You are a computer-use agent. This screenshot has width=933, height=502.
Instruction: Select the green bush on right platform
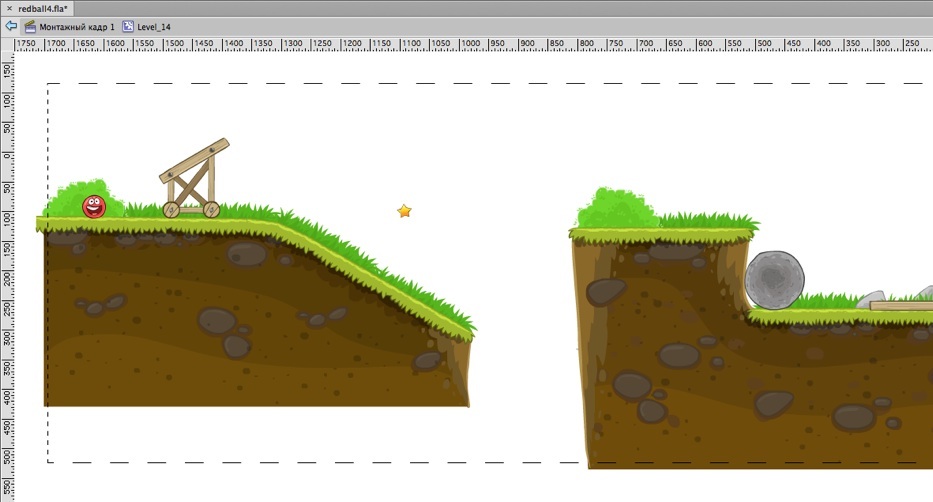[x=616, y=209]
